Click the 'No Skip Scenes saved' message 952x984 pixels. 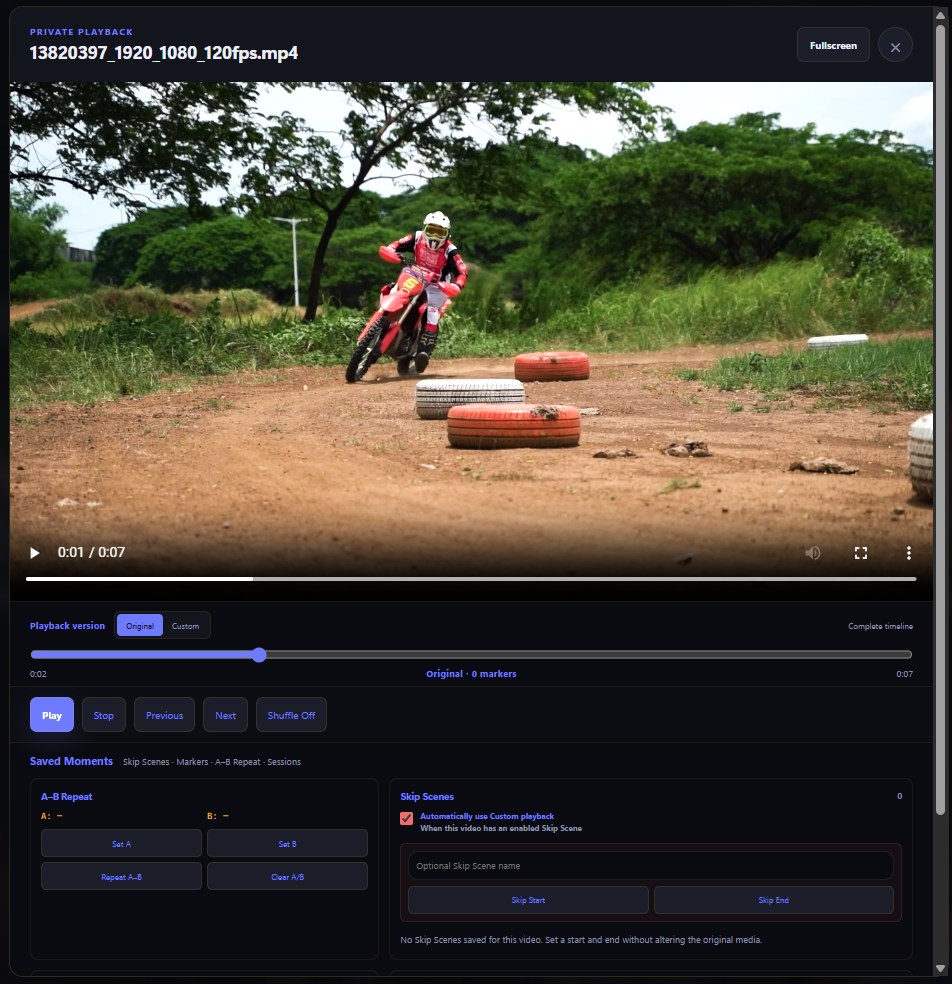pyautogui.click(x=581, y=939)
